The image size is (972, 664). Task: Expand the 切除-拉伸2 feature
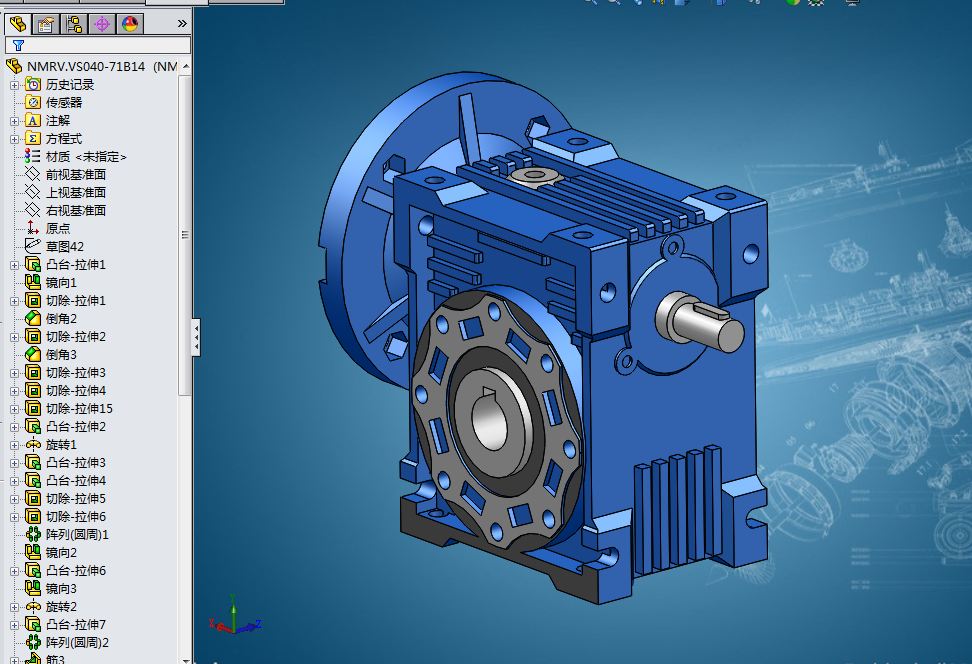pyautogui.click(x=14, y=337)
